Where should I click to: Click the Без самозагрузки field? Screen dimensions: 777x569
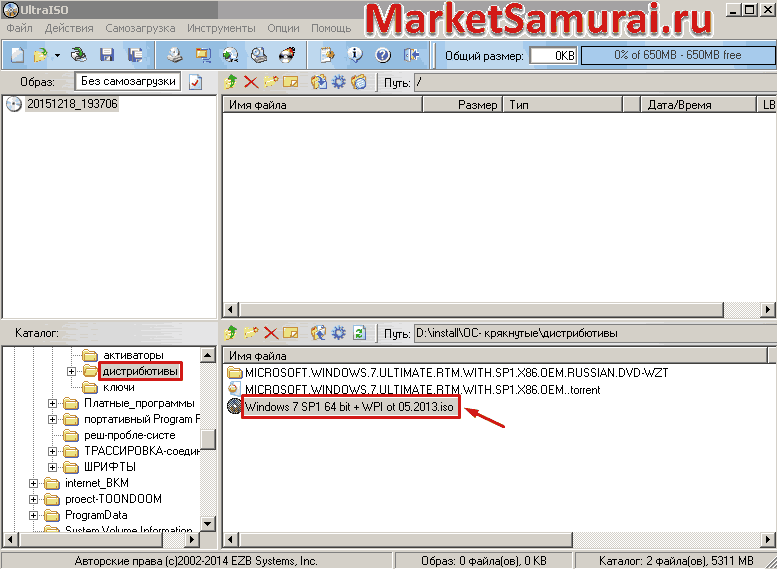[128, 81]
